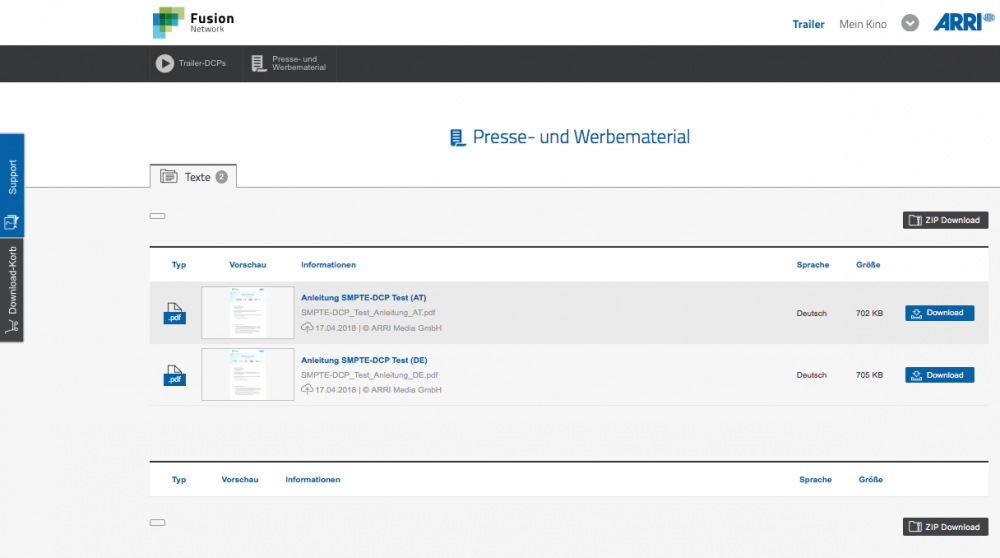The height and width of the screenshot is (558, 1000).
Task: Click the Fusion Network logo
Action: 193,22
